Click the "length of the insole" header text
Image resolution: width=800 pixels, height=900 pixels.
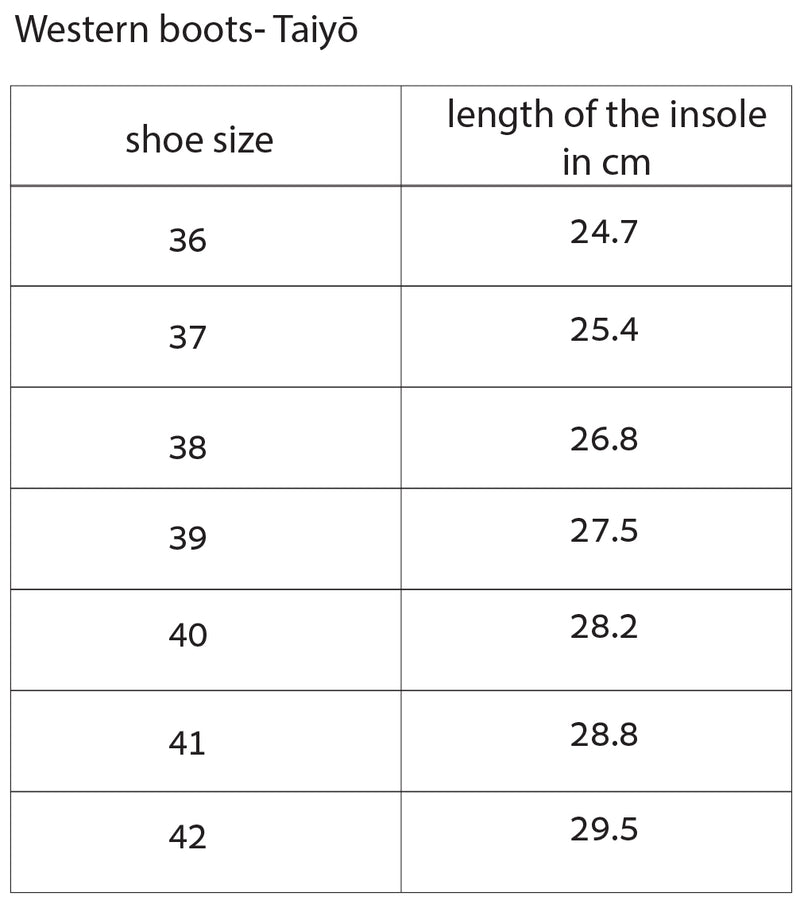click(606, 115)
